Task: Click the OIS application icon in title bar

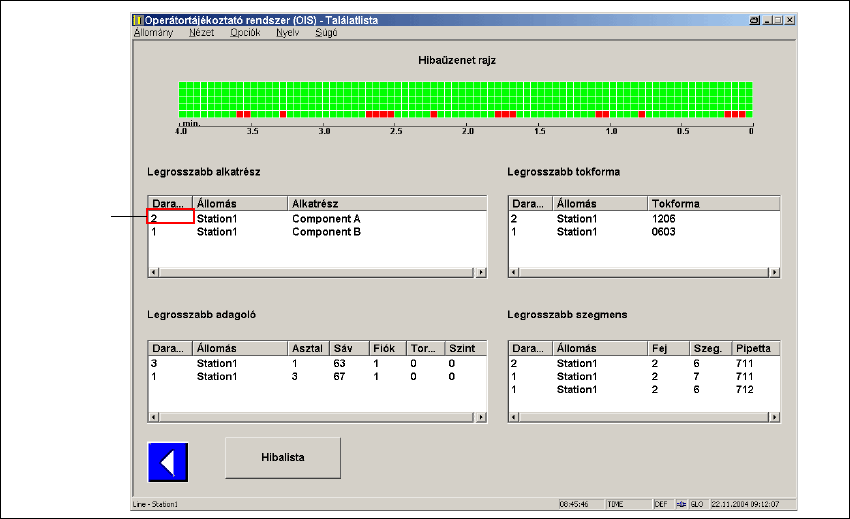Action: [x=139, y=20]
